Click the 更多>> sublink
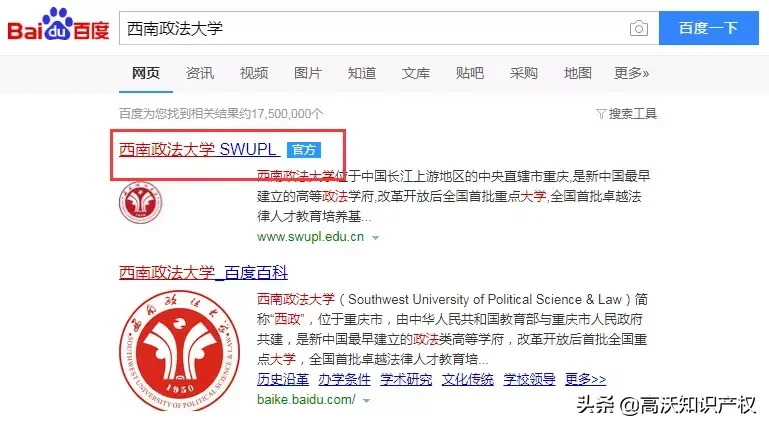 click(x=586, y=379)
